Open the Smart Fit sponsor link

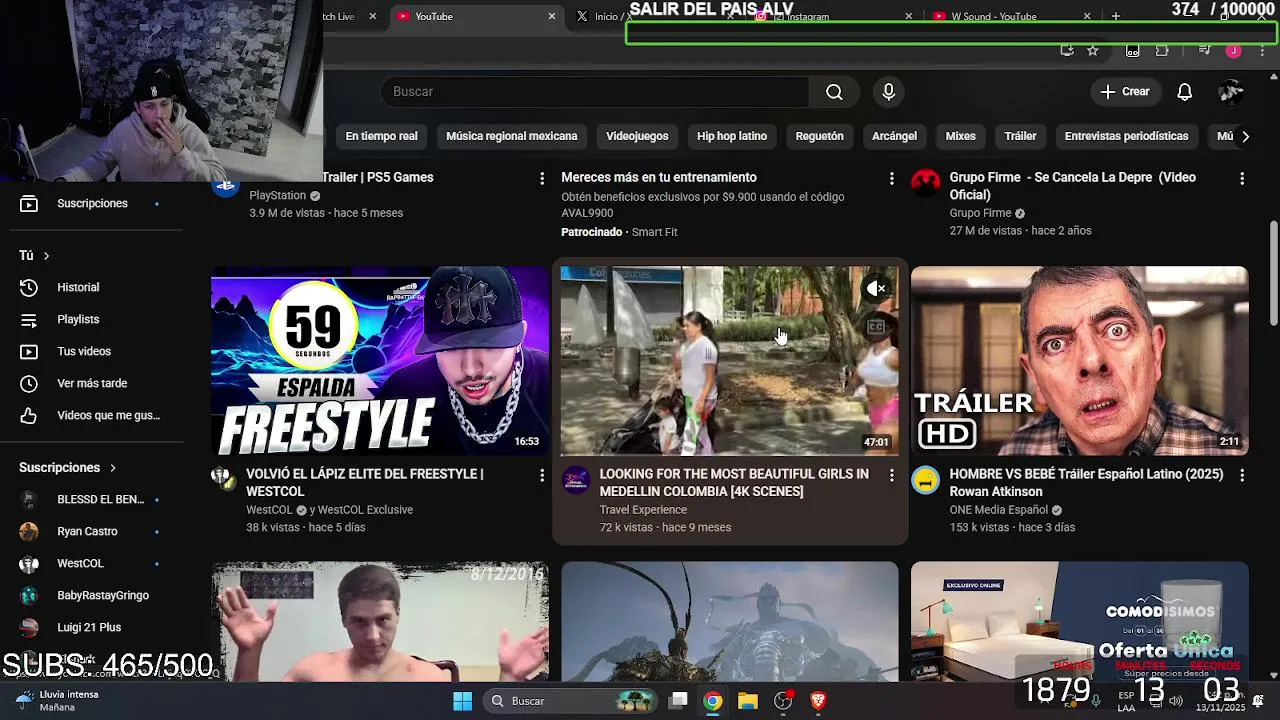655,232
